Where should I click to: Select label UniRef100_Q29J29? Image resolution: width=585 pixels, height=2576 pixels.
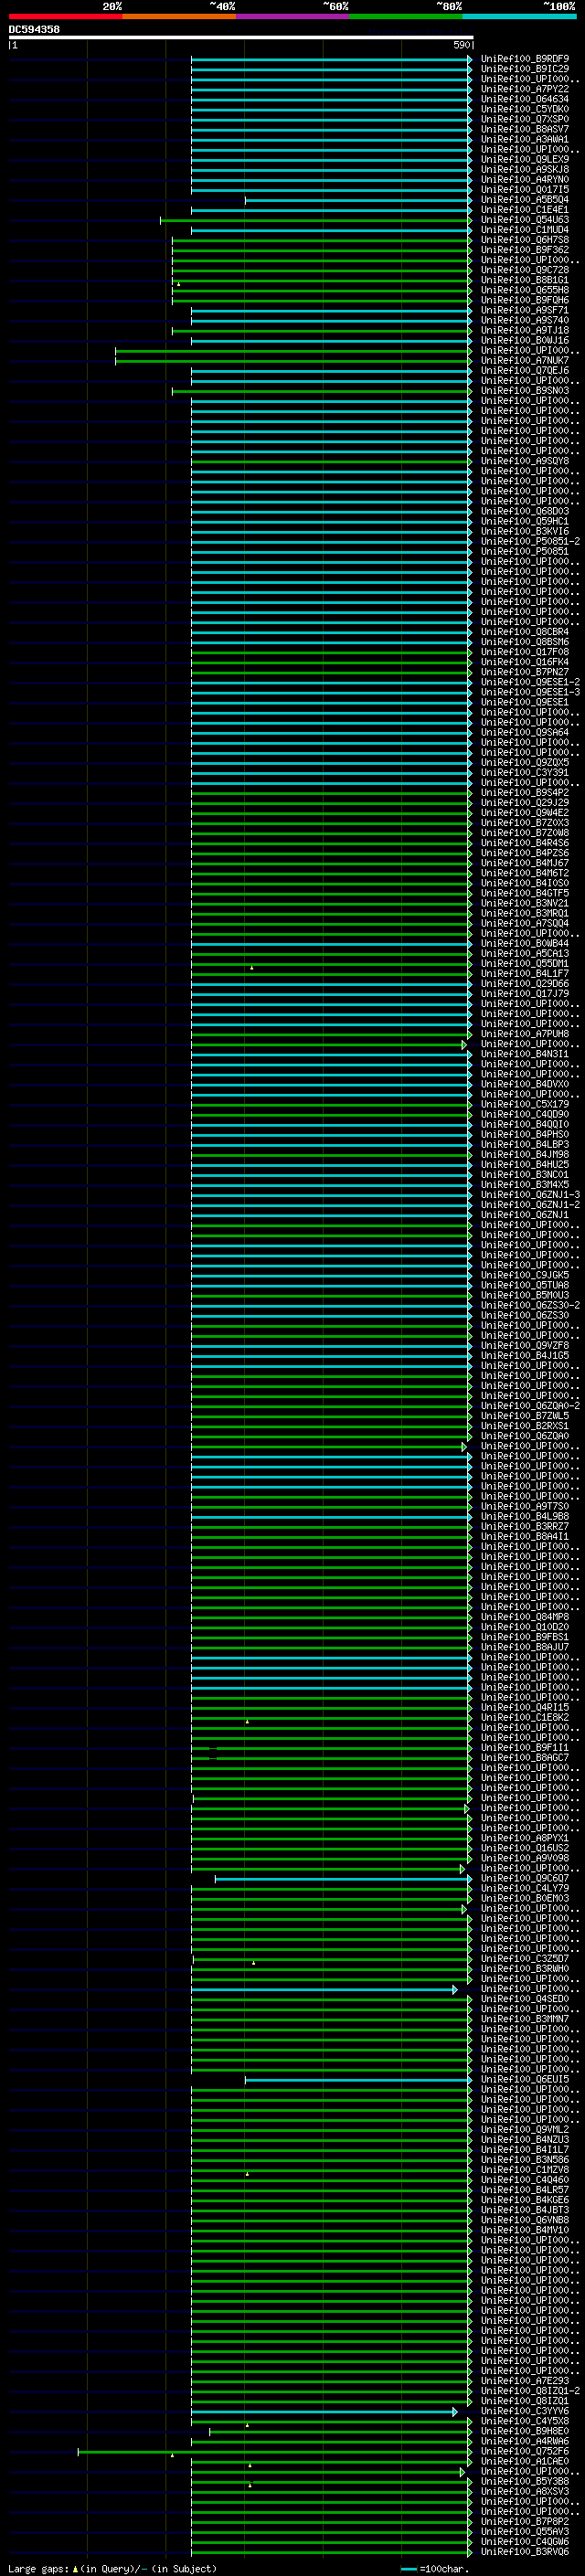click(525, 803)
